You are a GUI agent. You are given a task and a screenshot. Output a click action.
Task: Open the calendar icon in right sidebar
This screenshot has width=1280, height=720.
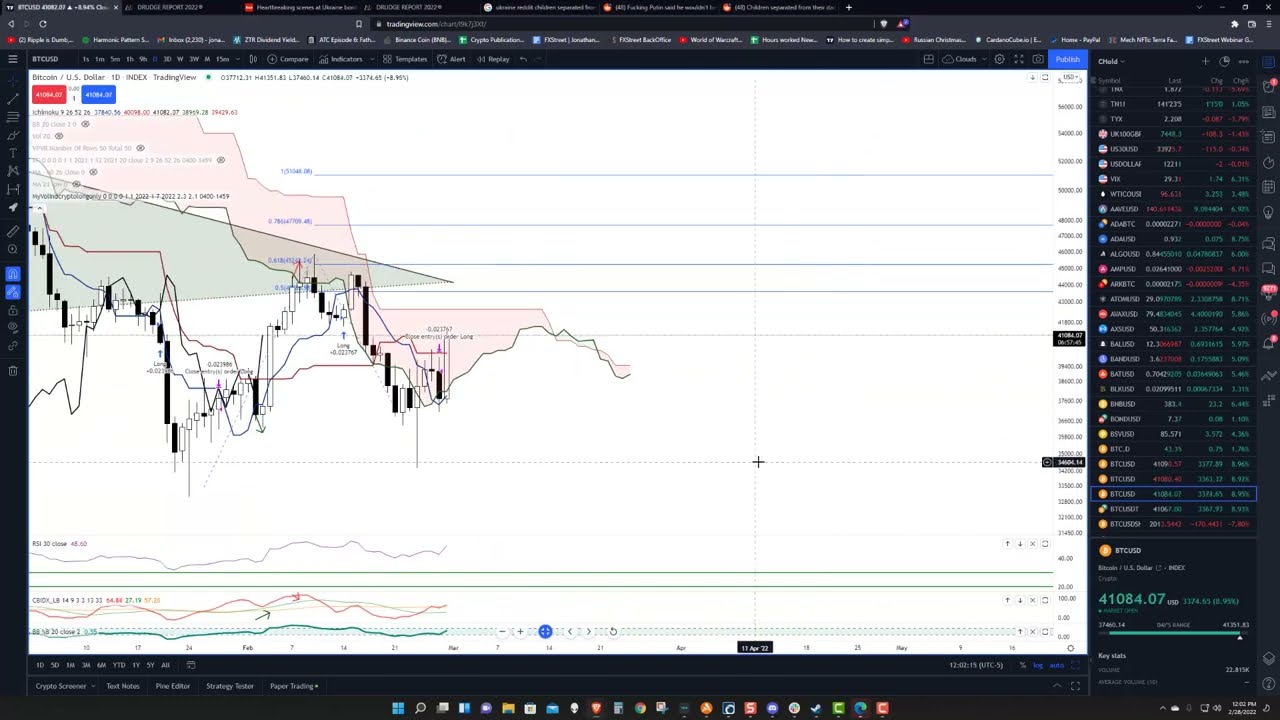[1269, 188]
